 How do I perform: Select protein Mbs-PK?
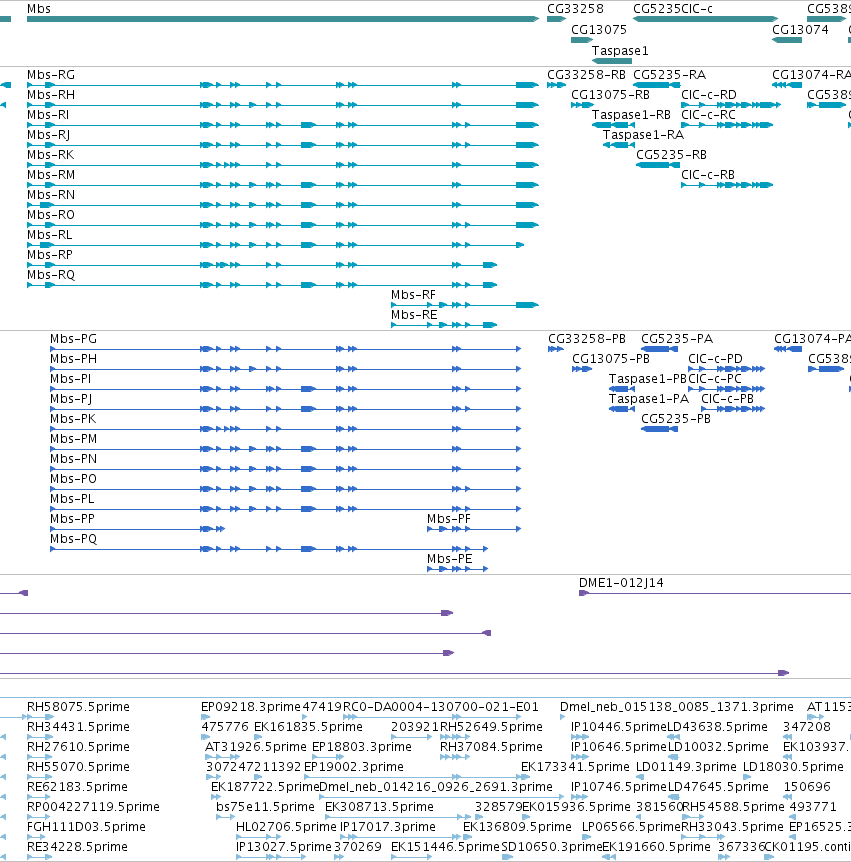tap(73, 419)
